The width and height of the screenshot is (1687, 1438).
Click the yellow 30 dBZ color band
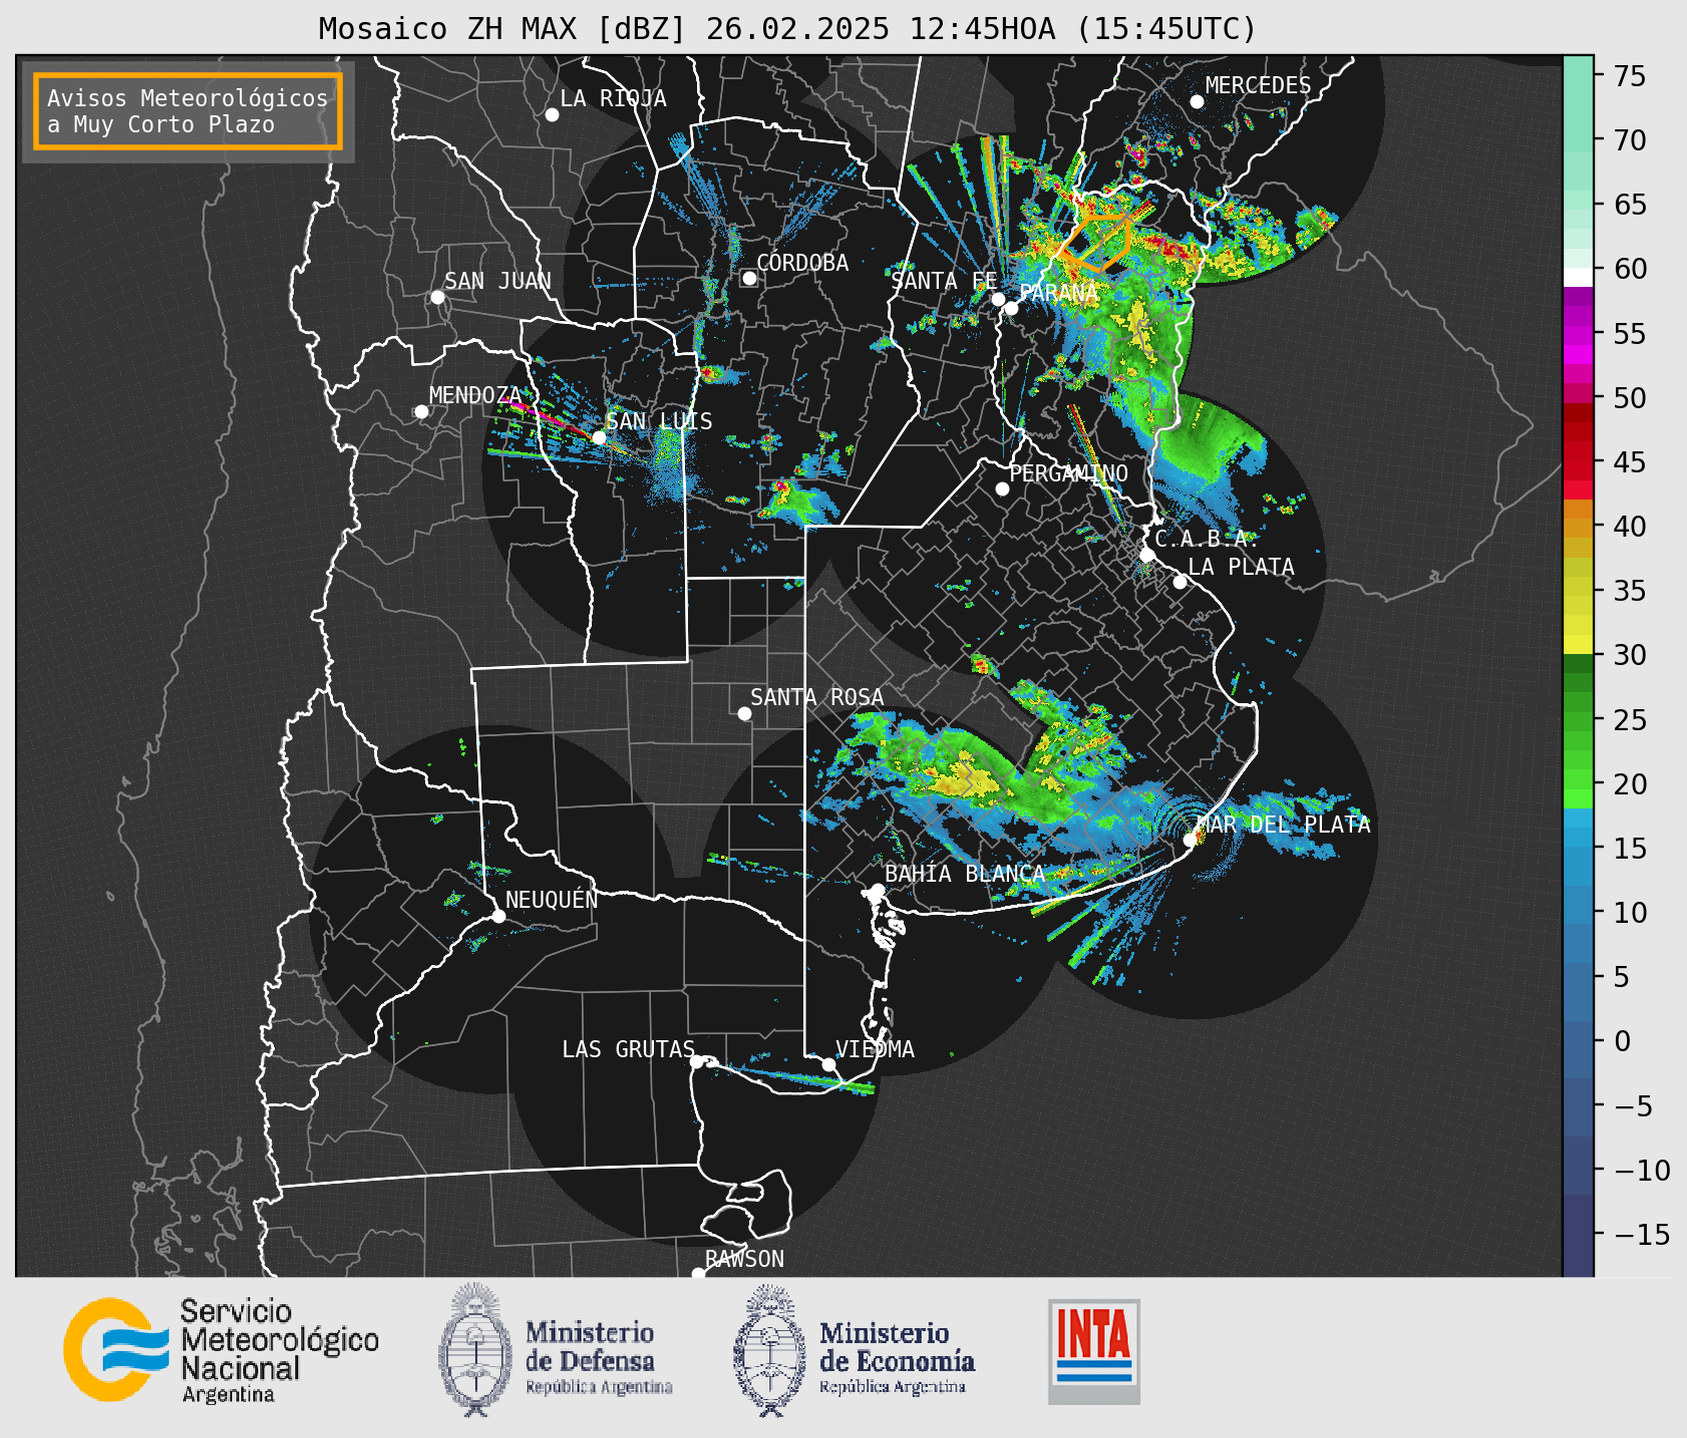pyautogui.click(x=1577, y=646)
